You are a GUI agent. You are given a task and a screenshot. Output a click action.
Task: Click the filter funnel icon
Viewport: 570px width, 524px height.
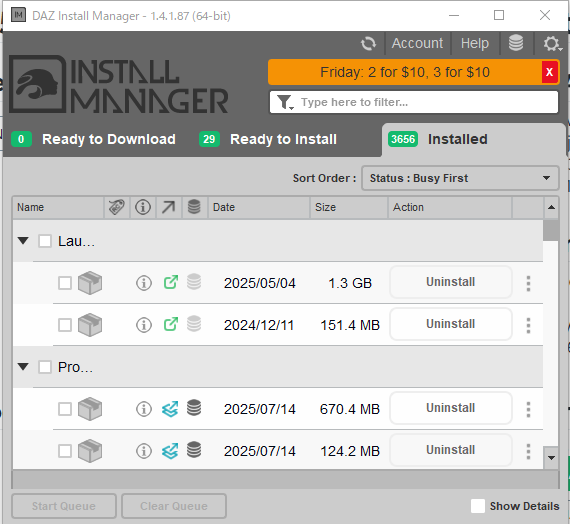click(x=285, y=102)
